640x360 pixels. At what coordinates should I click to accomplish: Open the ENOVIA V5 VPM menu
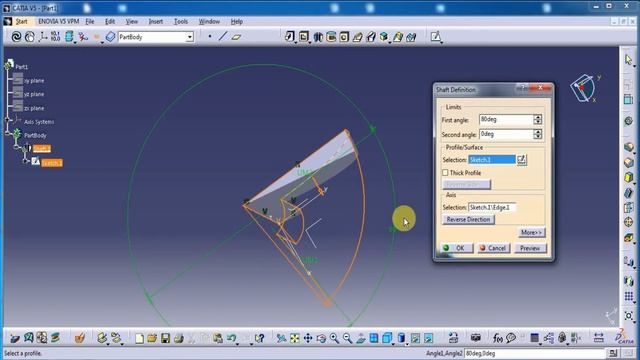pos(58,21)
